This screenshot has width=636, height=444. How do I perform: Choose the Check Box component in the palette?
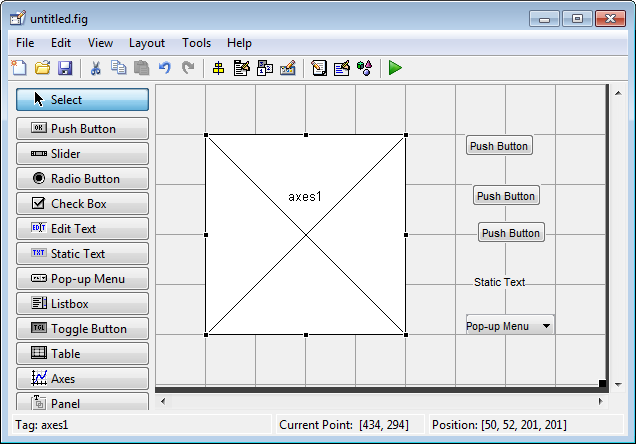[x=82, y=204]
